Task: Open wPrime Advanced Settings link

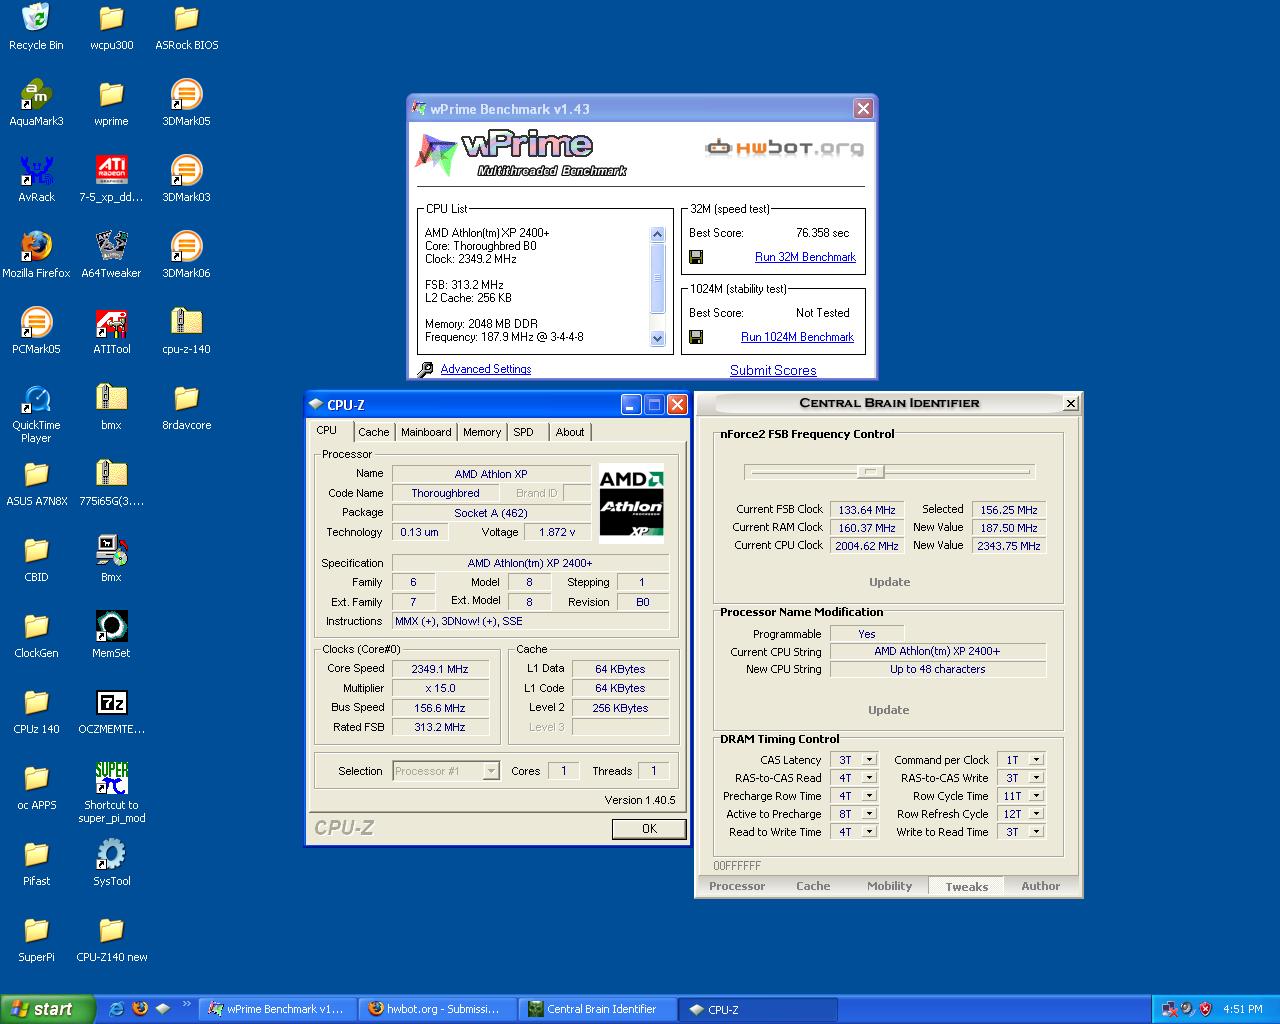Action: (x=486, y=369)
